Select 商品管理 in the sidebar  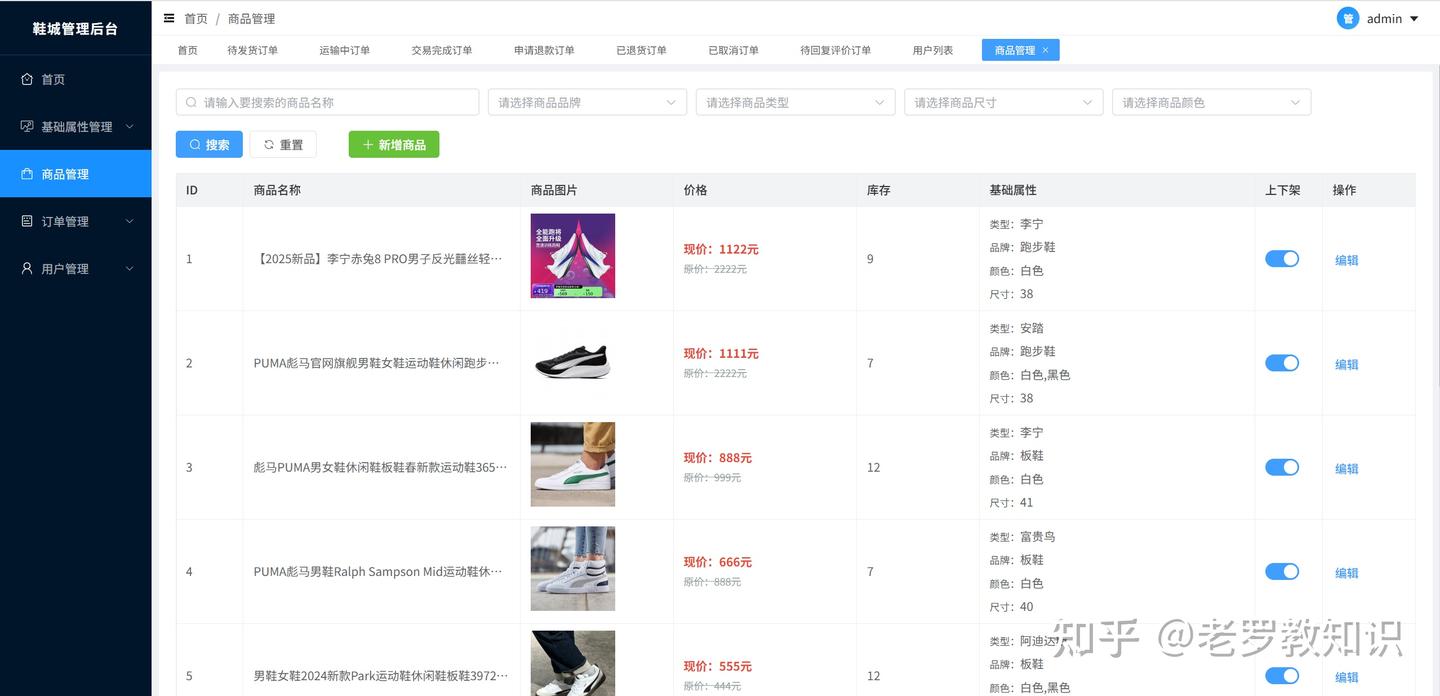click(x=76, y=174)
